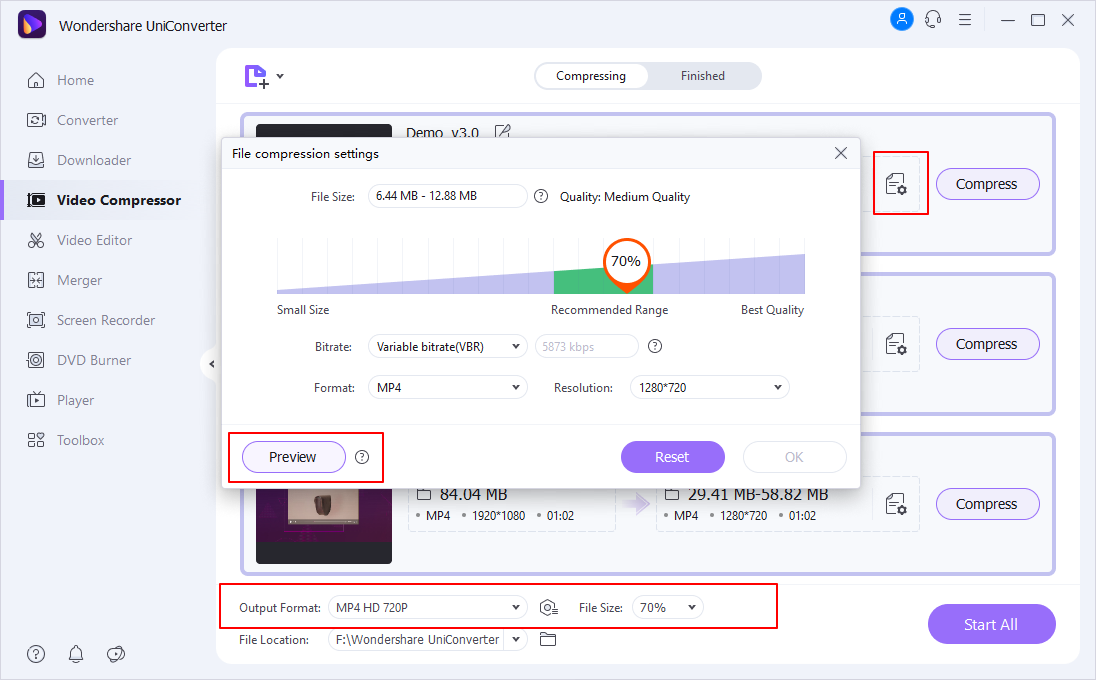Click the Downloader sidebar icon
1096x680 pixels.
(36, 160)
